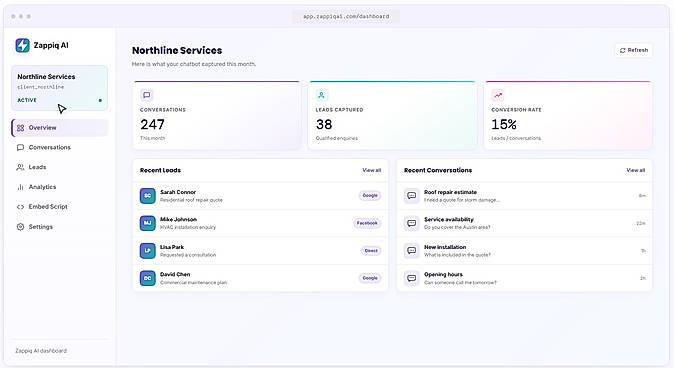Open the Overview menu item
Viewport: 674px width, 368px height.
point(59,128)
